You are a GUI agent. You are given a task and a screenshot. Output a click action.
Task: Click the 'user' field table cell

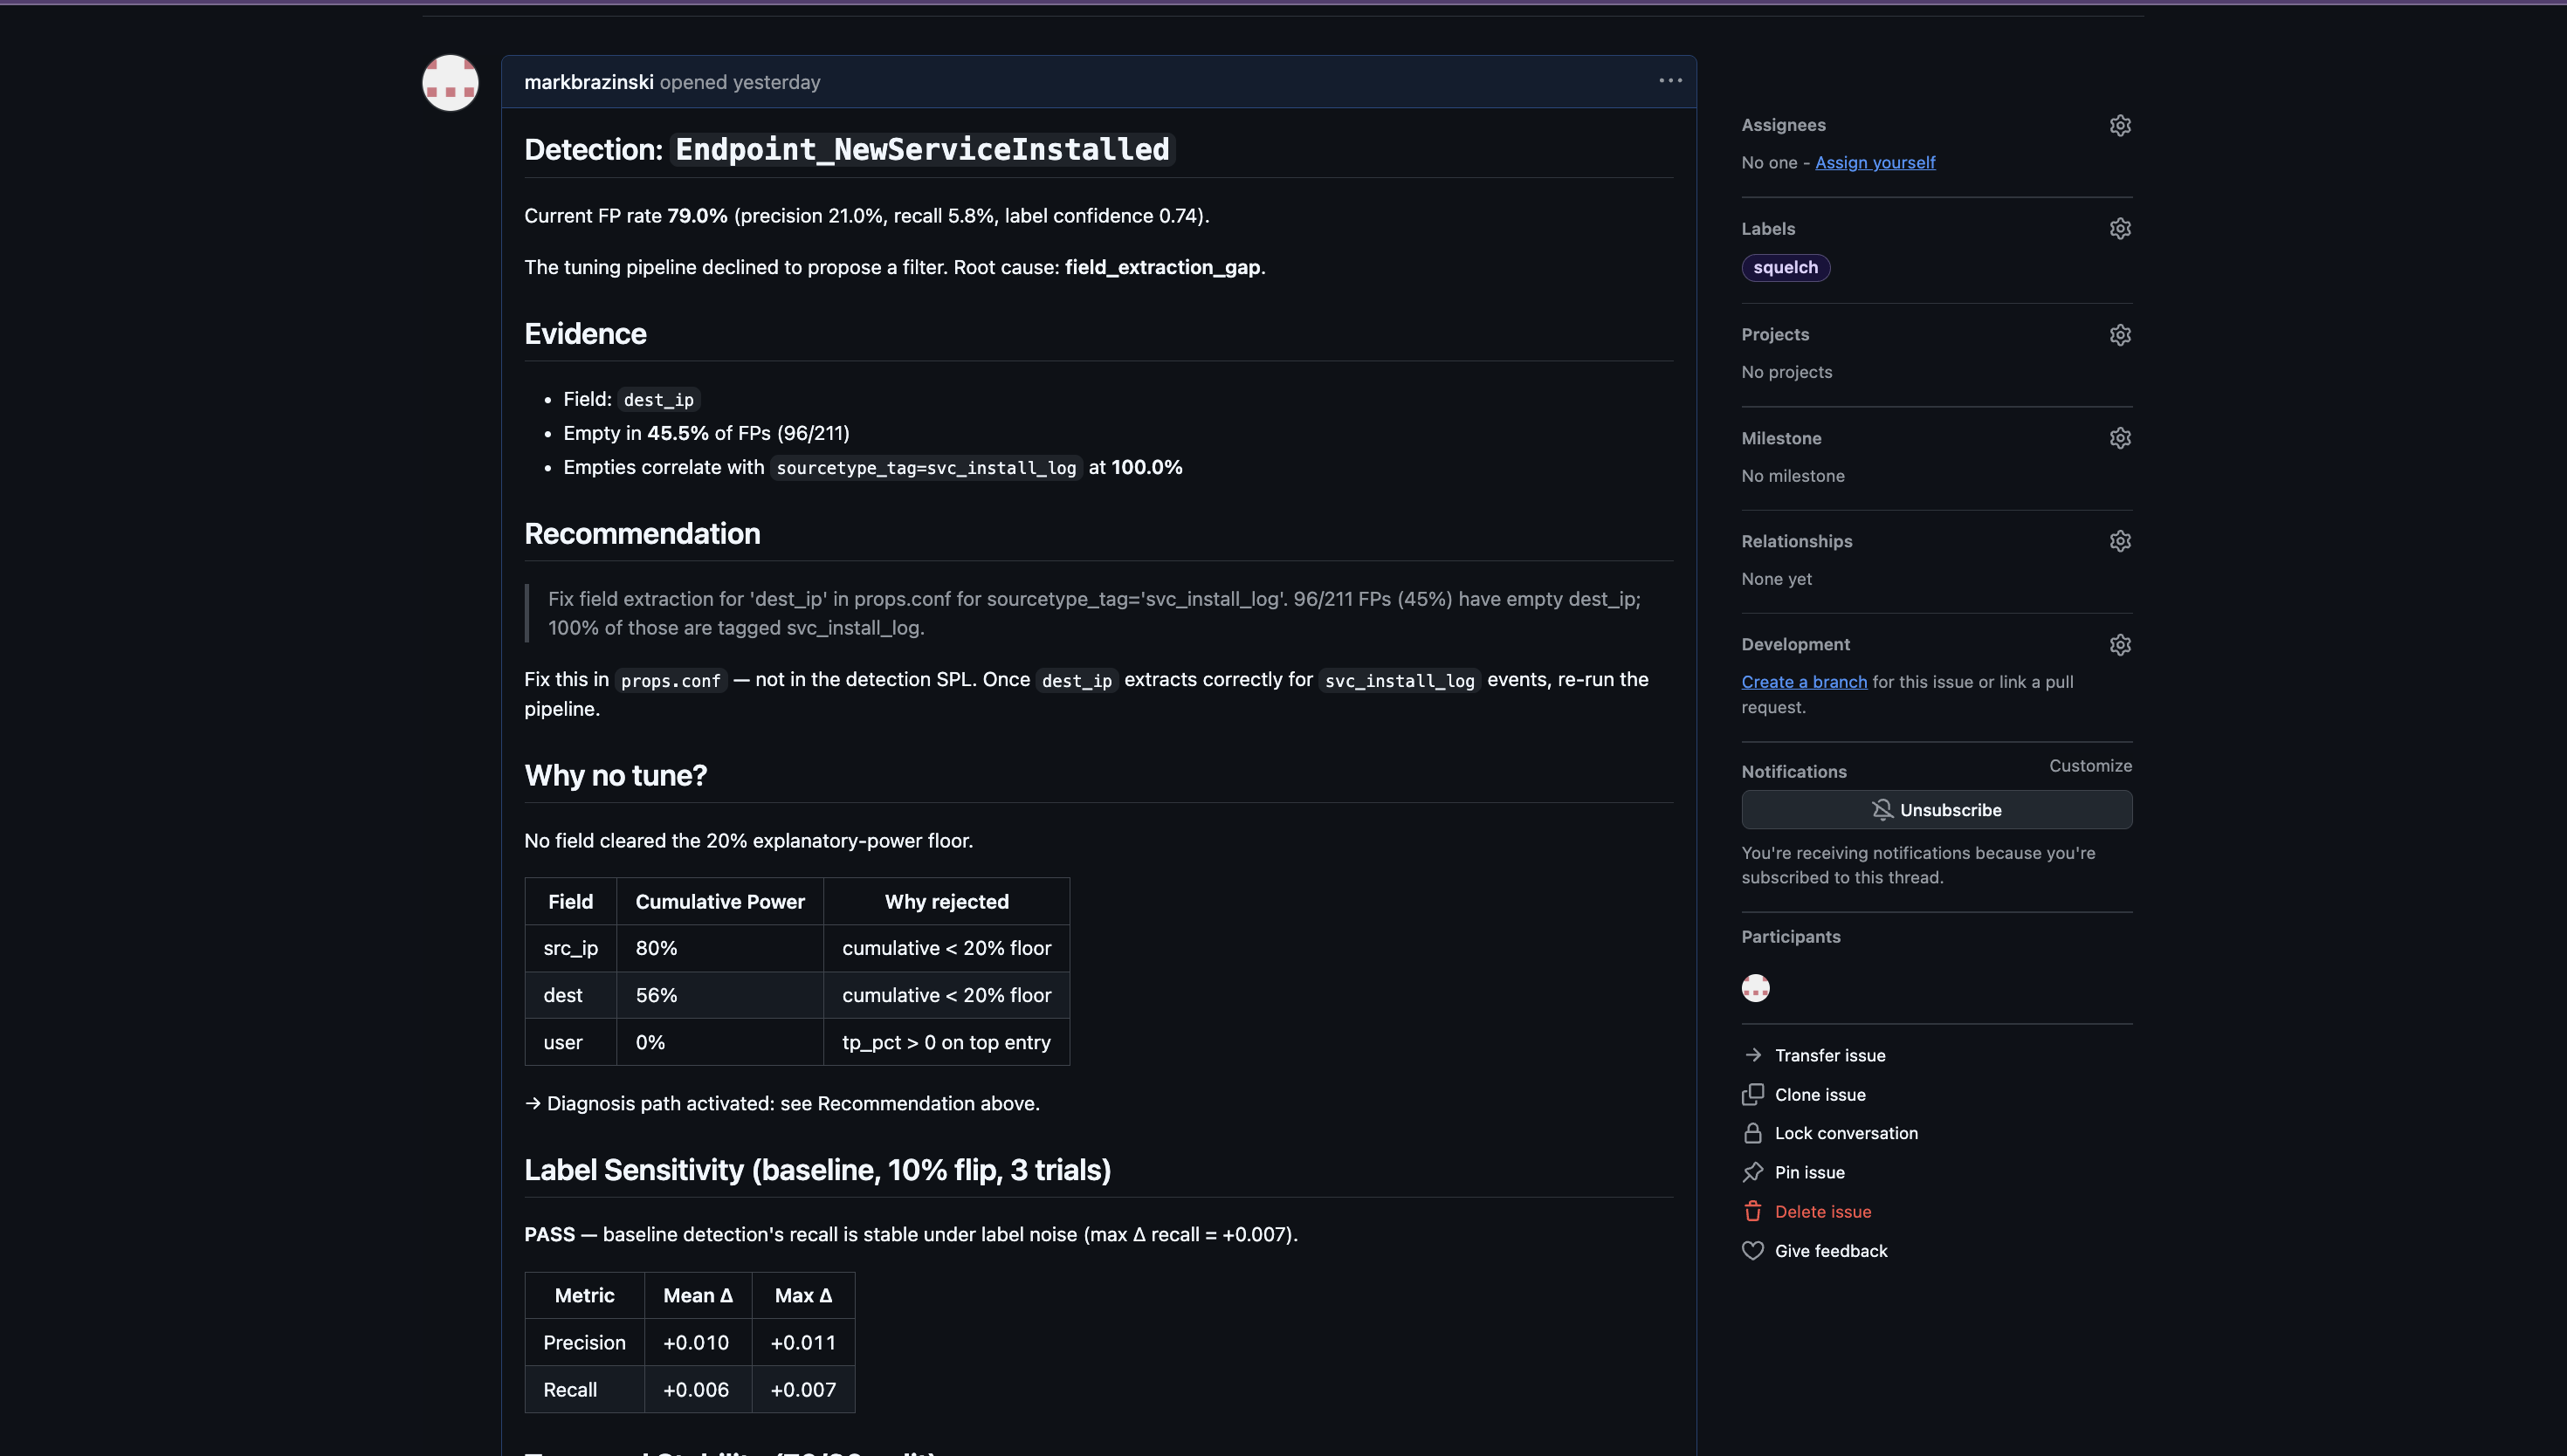[x=570, y=1042]
